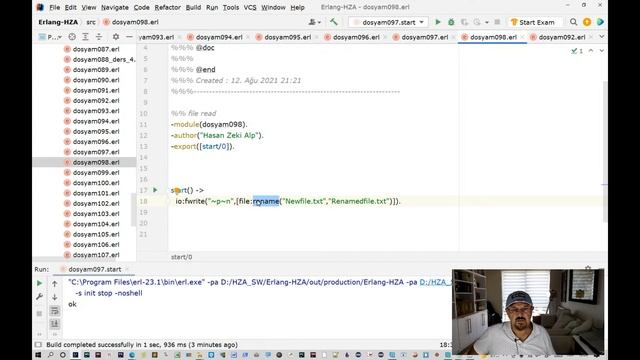Switch to the dosyam092.erl editor tab
640x360 pixels.
click(562, 37)
